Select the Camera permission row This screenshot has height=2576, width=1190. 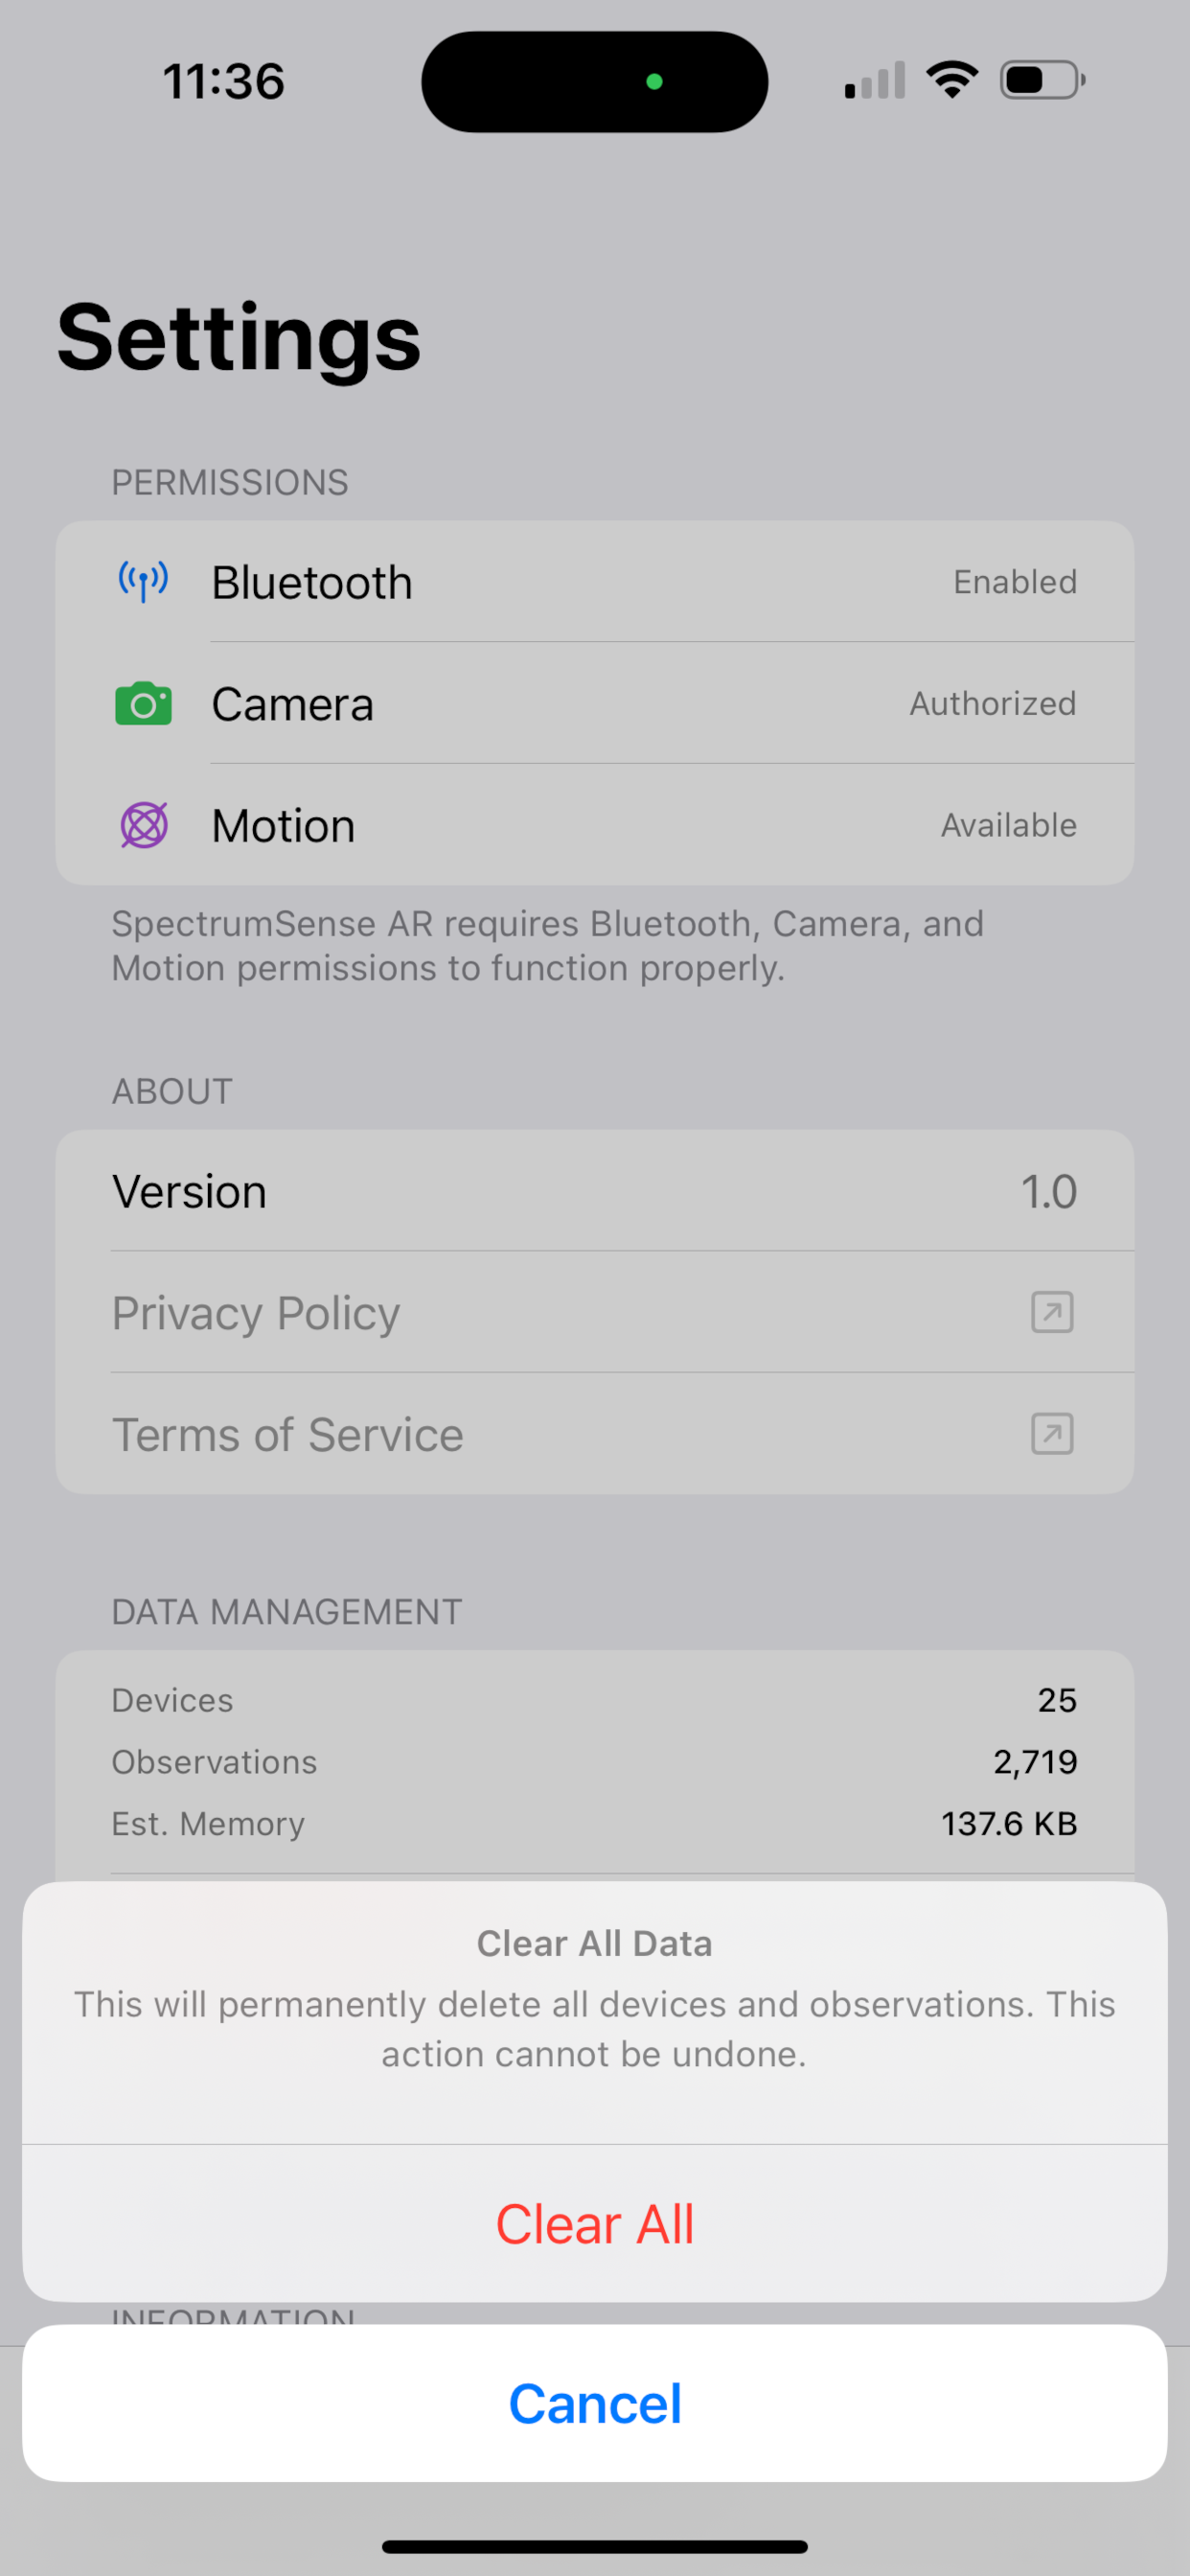[x=595, y=704]
